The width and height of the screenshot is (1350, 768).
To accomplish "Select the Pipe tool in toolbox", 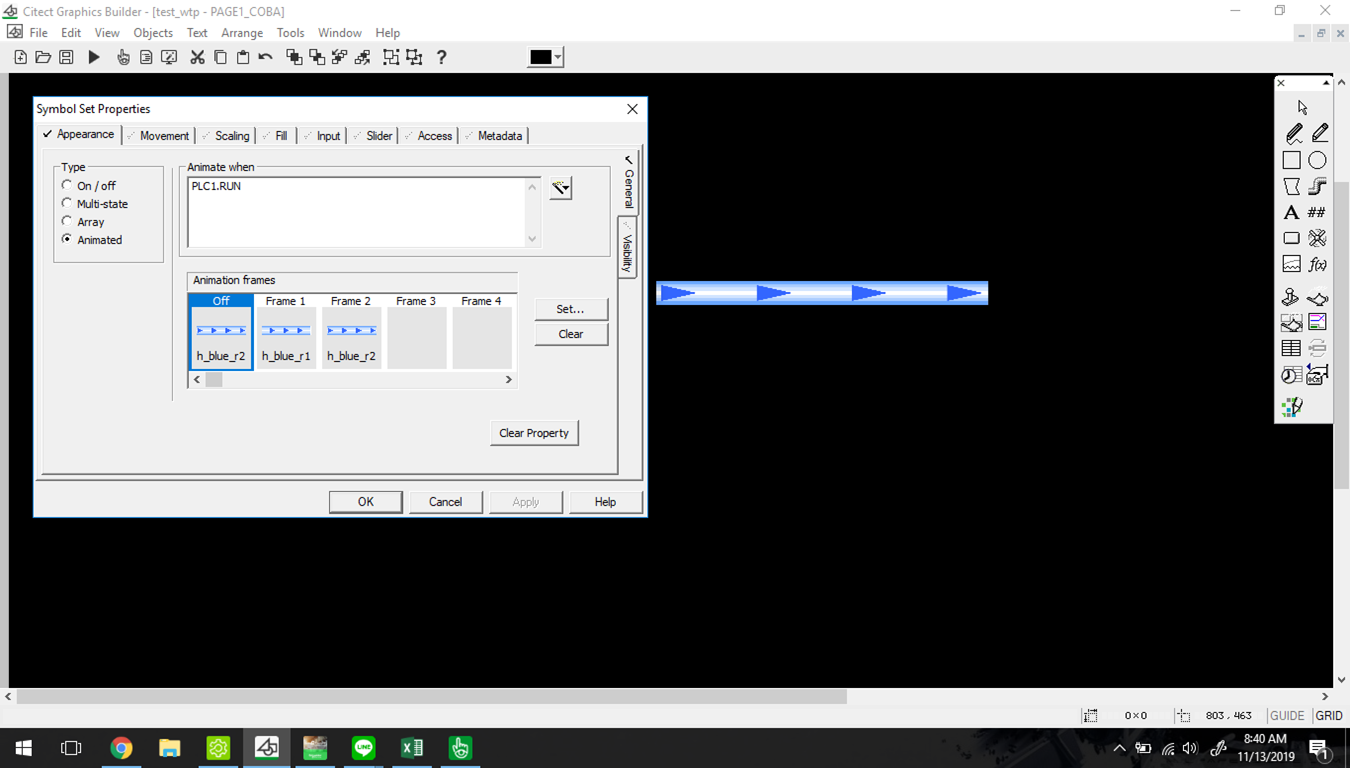I will point(1318,186).
